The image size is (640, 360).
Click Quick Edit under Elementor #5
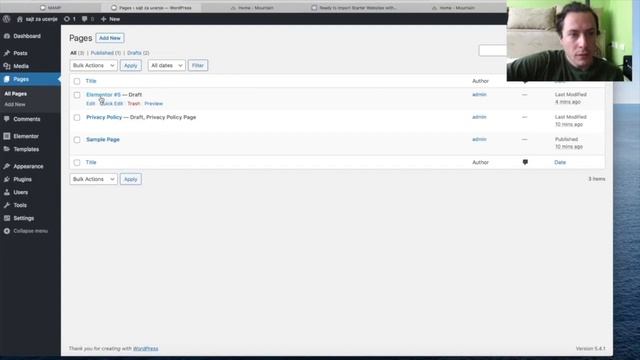pos(111,104)
